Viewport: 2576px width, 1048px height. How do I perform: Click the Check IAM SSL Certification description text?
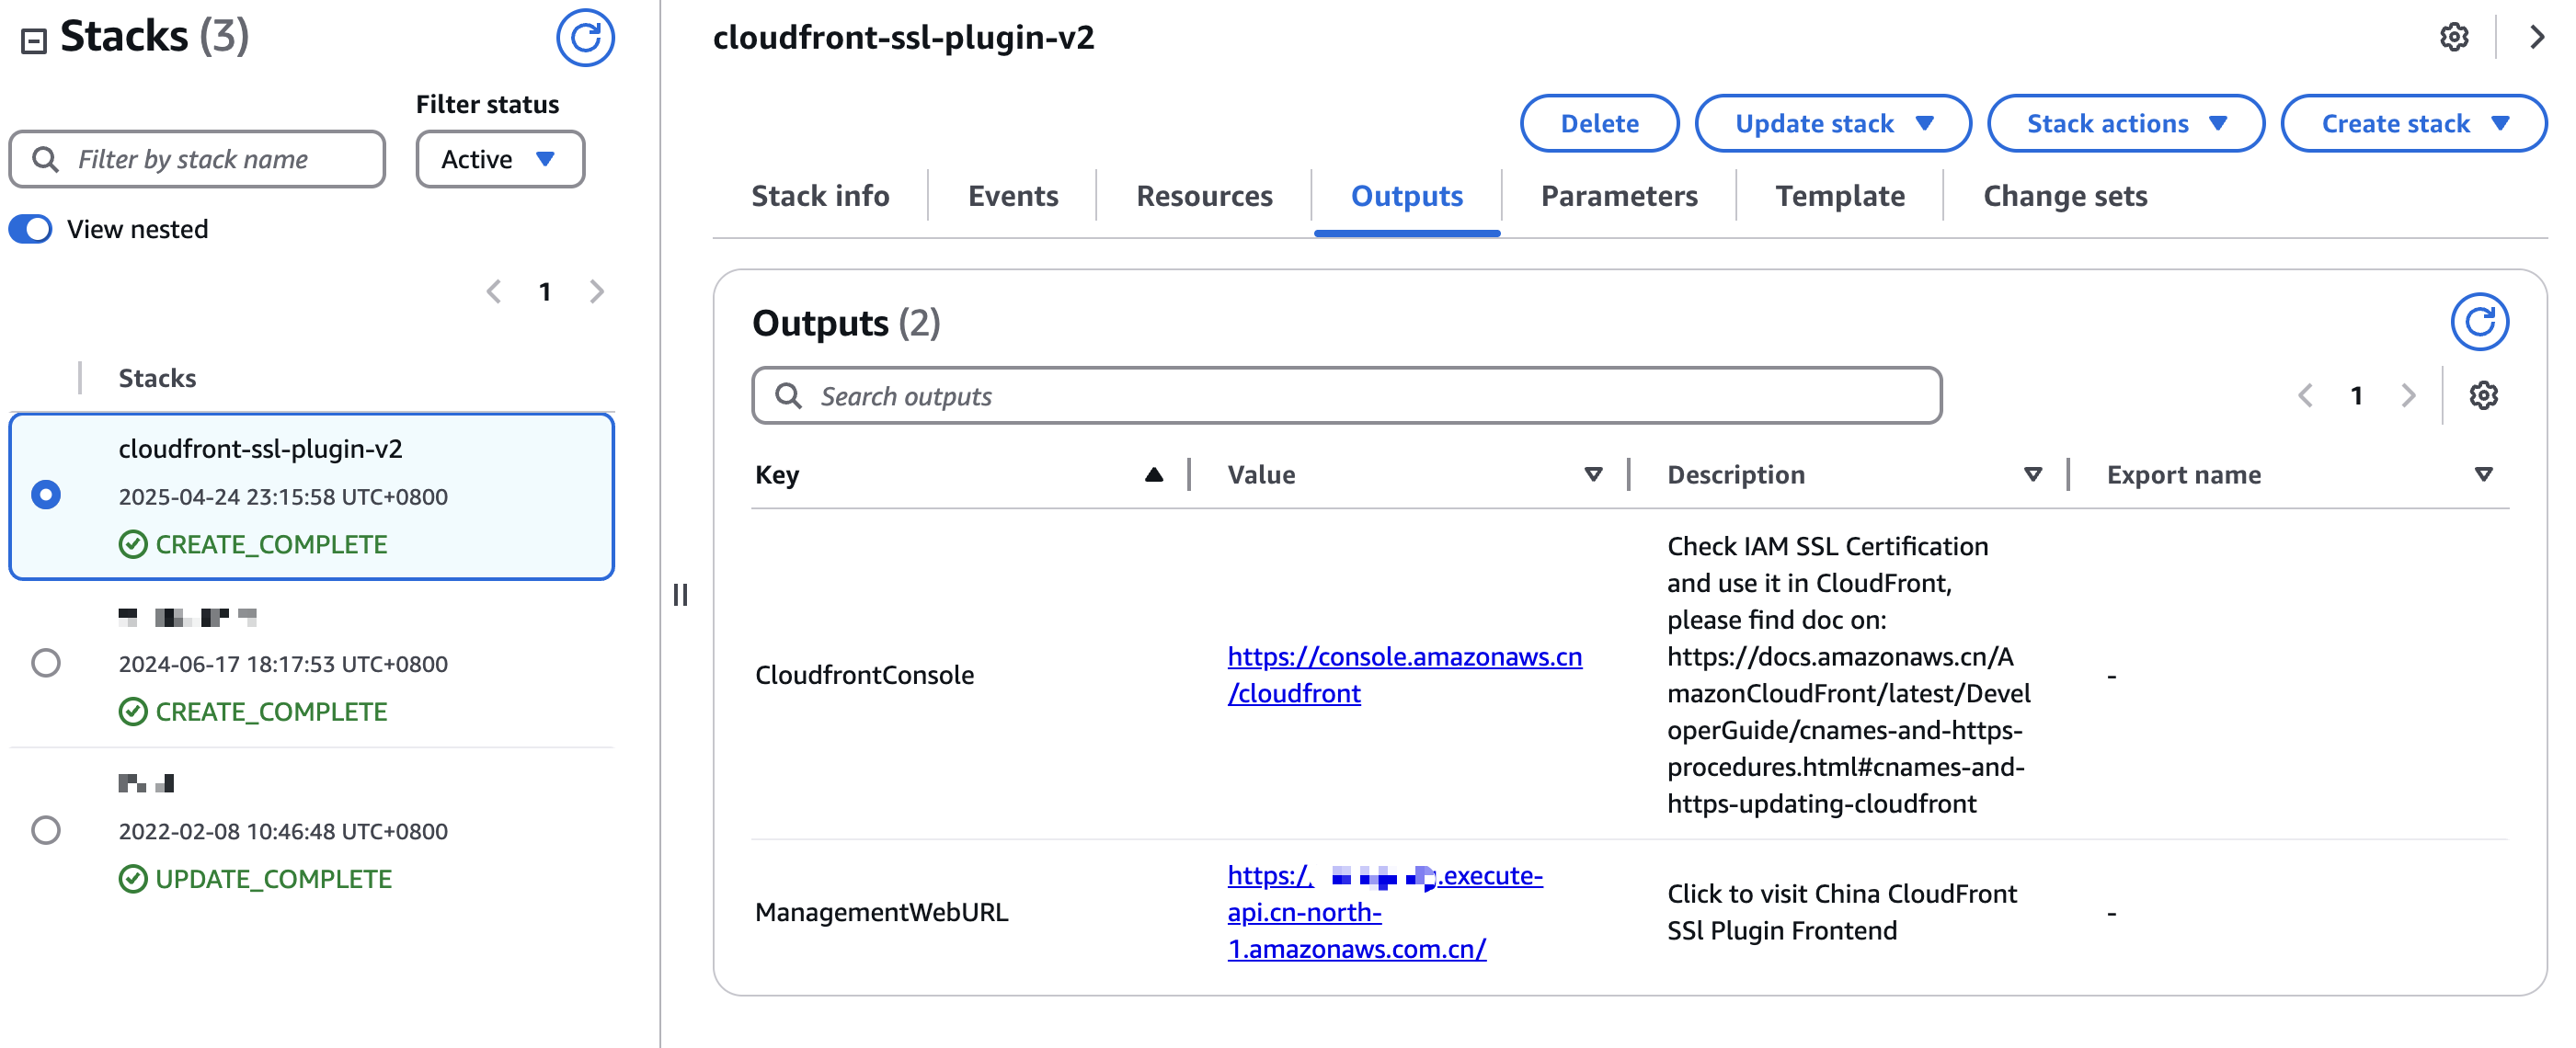tap(1848, 675)
